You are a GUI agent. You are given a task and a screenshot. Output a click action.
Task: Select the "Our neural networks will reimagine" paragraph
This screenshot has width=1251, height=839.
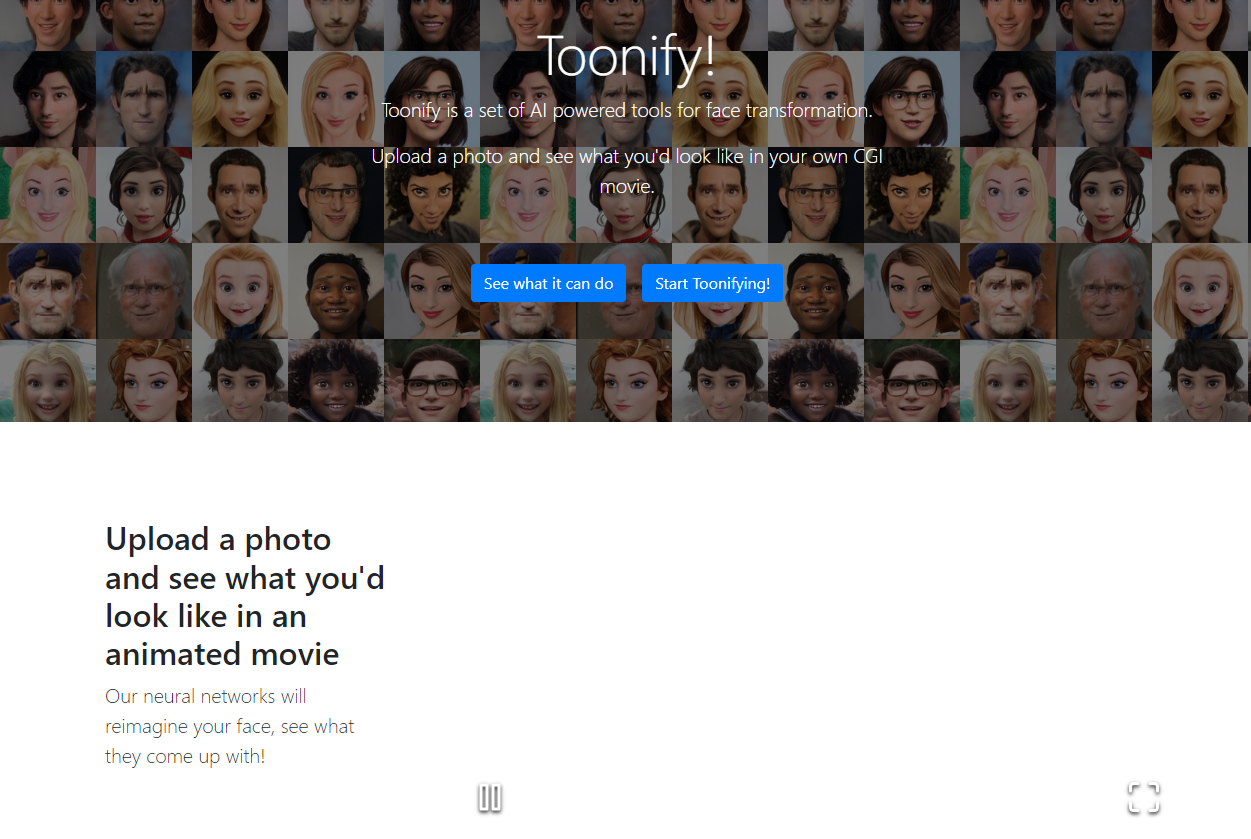230,726
